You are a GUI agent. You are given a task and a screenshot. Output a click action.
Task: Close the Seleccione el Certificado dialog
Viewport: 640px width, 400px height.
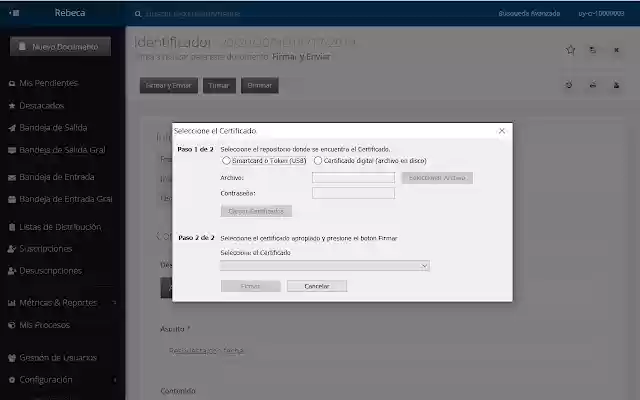[x=502, y=131]
